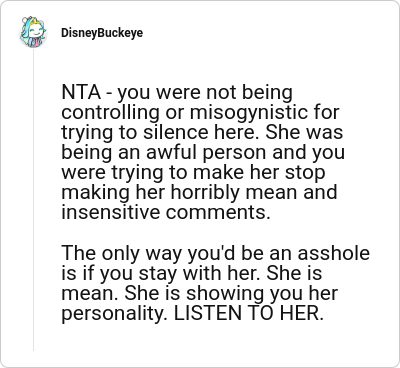The height and width of the screenshot is (368, 400).
Task: Click the phrase LISTEN TO HER
Action: 249,313
